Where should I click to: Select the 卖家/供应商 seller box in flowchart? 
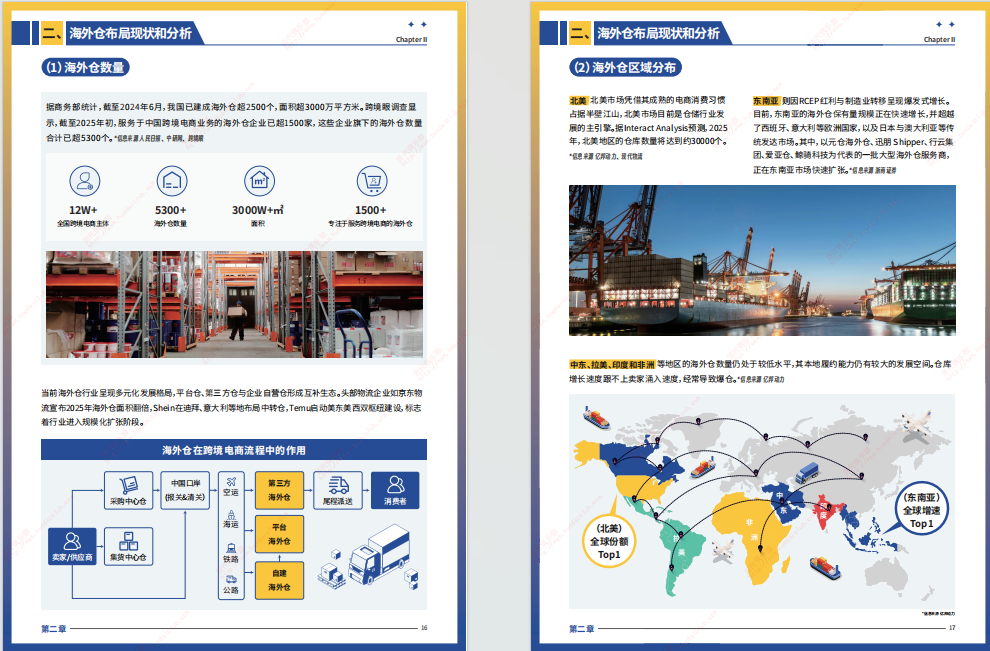(72, 547)
